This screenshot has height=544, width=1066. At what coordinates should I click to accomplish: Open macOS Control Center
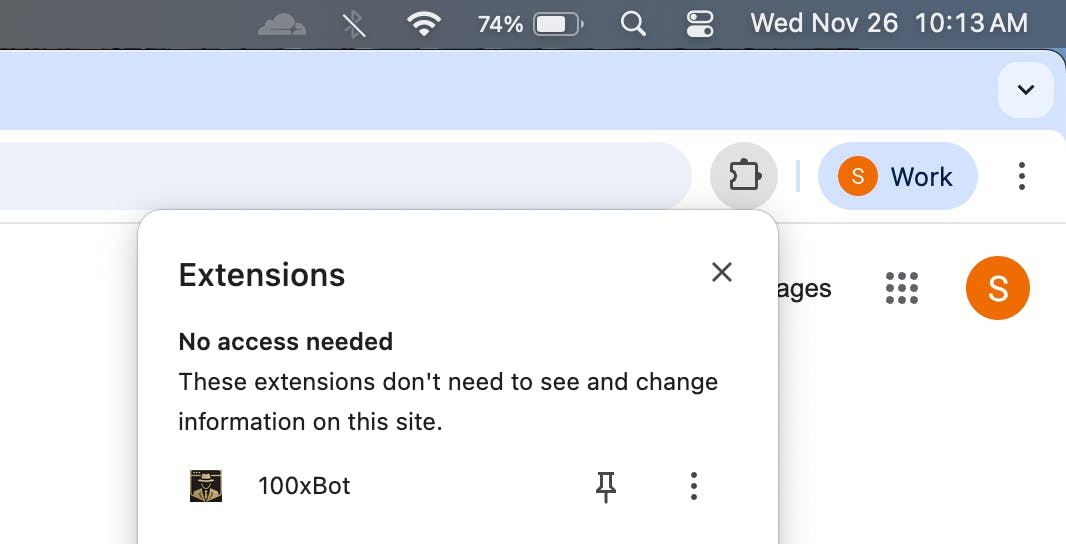(701, 24)
